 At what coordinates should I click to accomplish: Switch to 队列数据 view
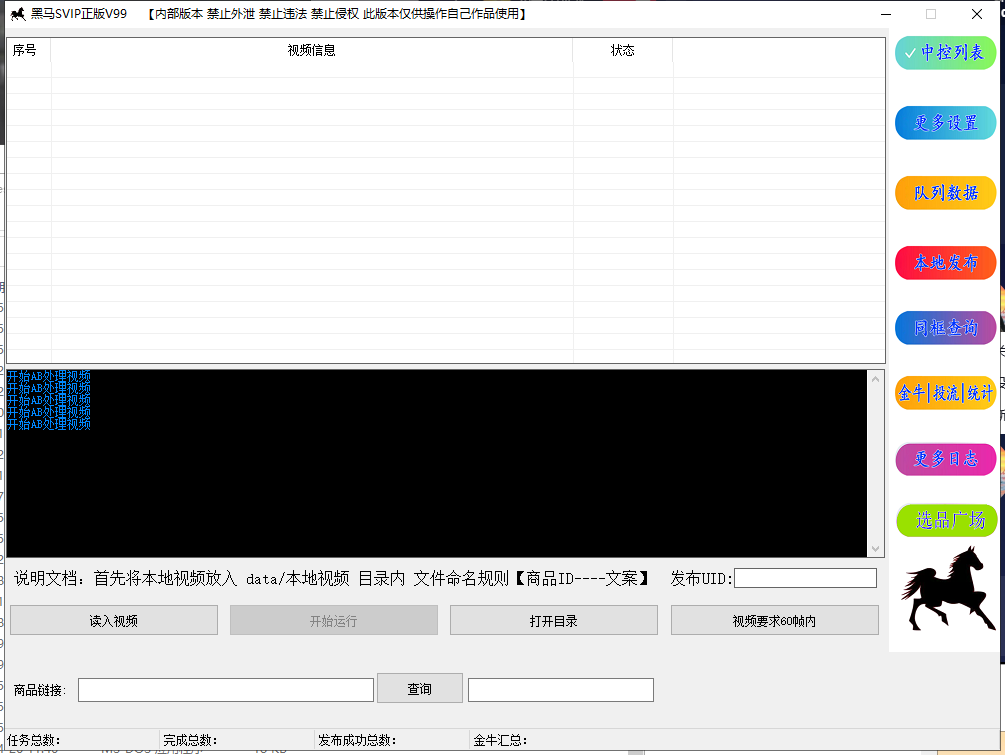(x=945, y=193)
